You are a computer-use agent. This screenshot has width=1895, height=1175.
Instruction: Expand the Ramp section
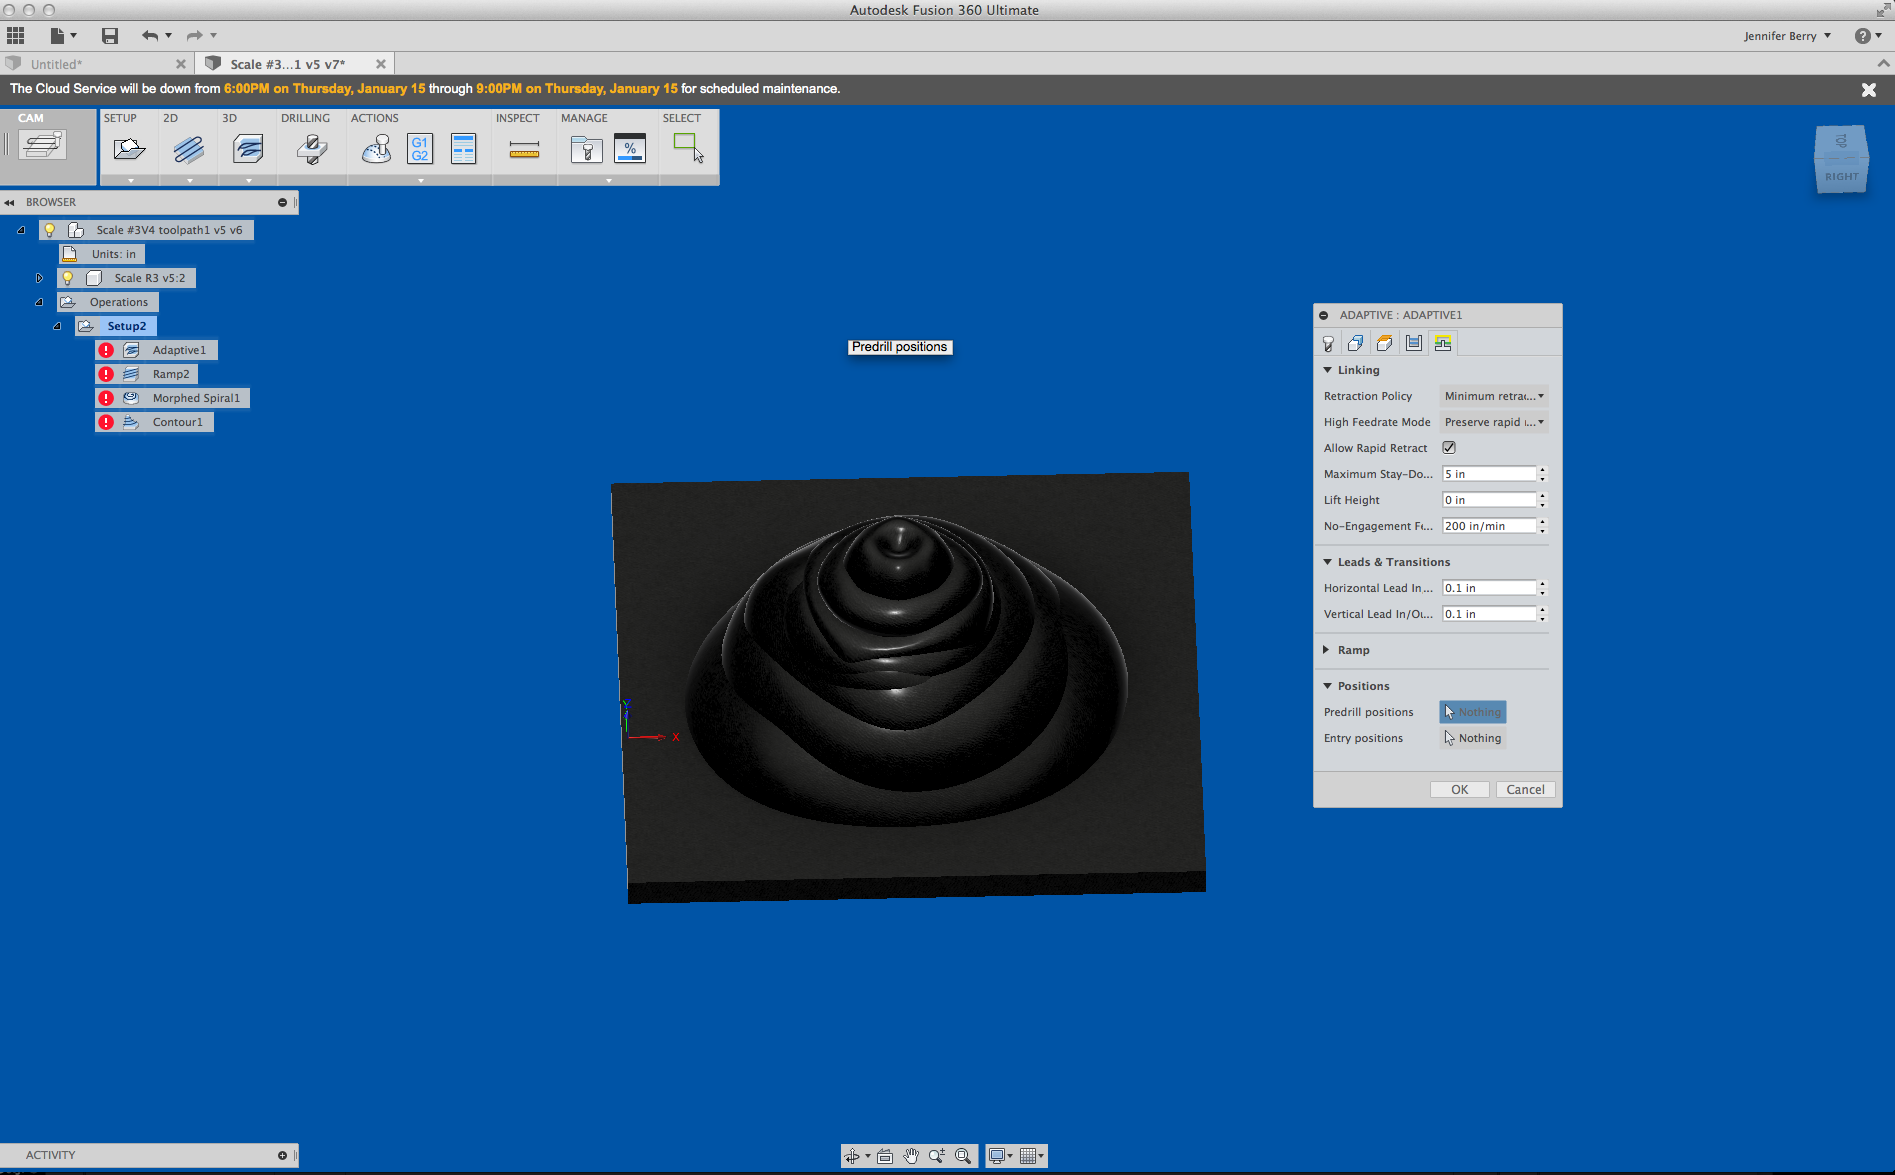click(1327, 650)
